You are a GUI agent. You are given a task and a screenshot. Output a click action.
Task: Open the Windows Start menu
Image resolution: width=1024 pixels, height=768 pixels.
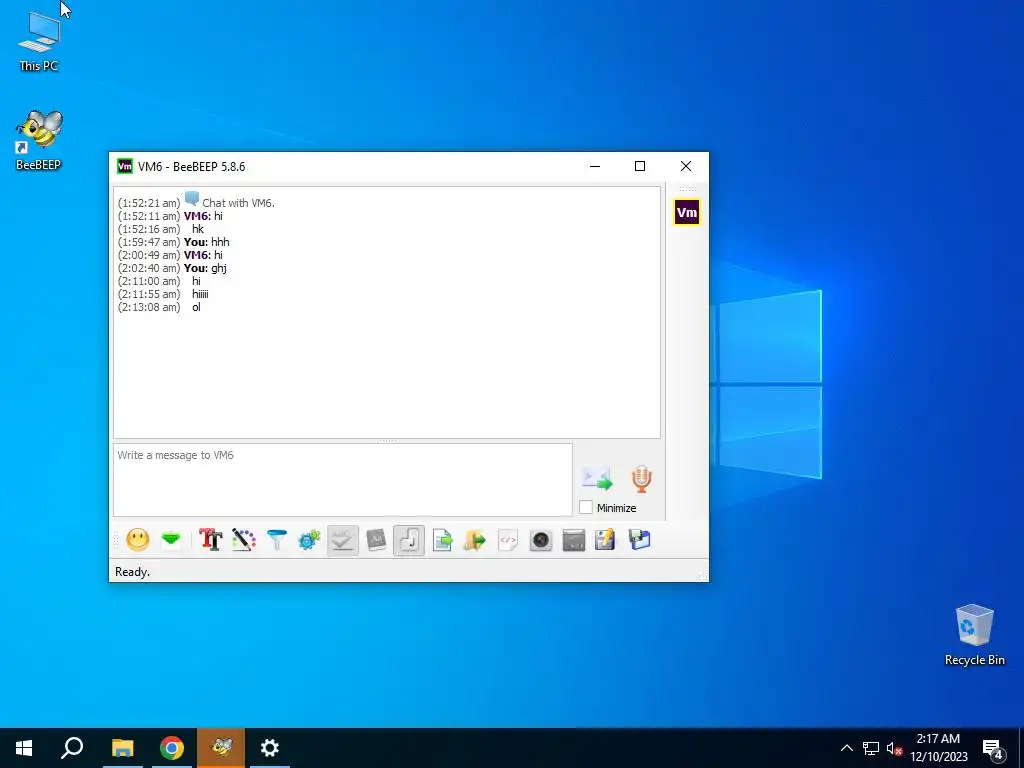(x=24, y=748)
